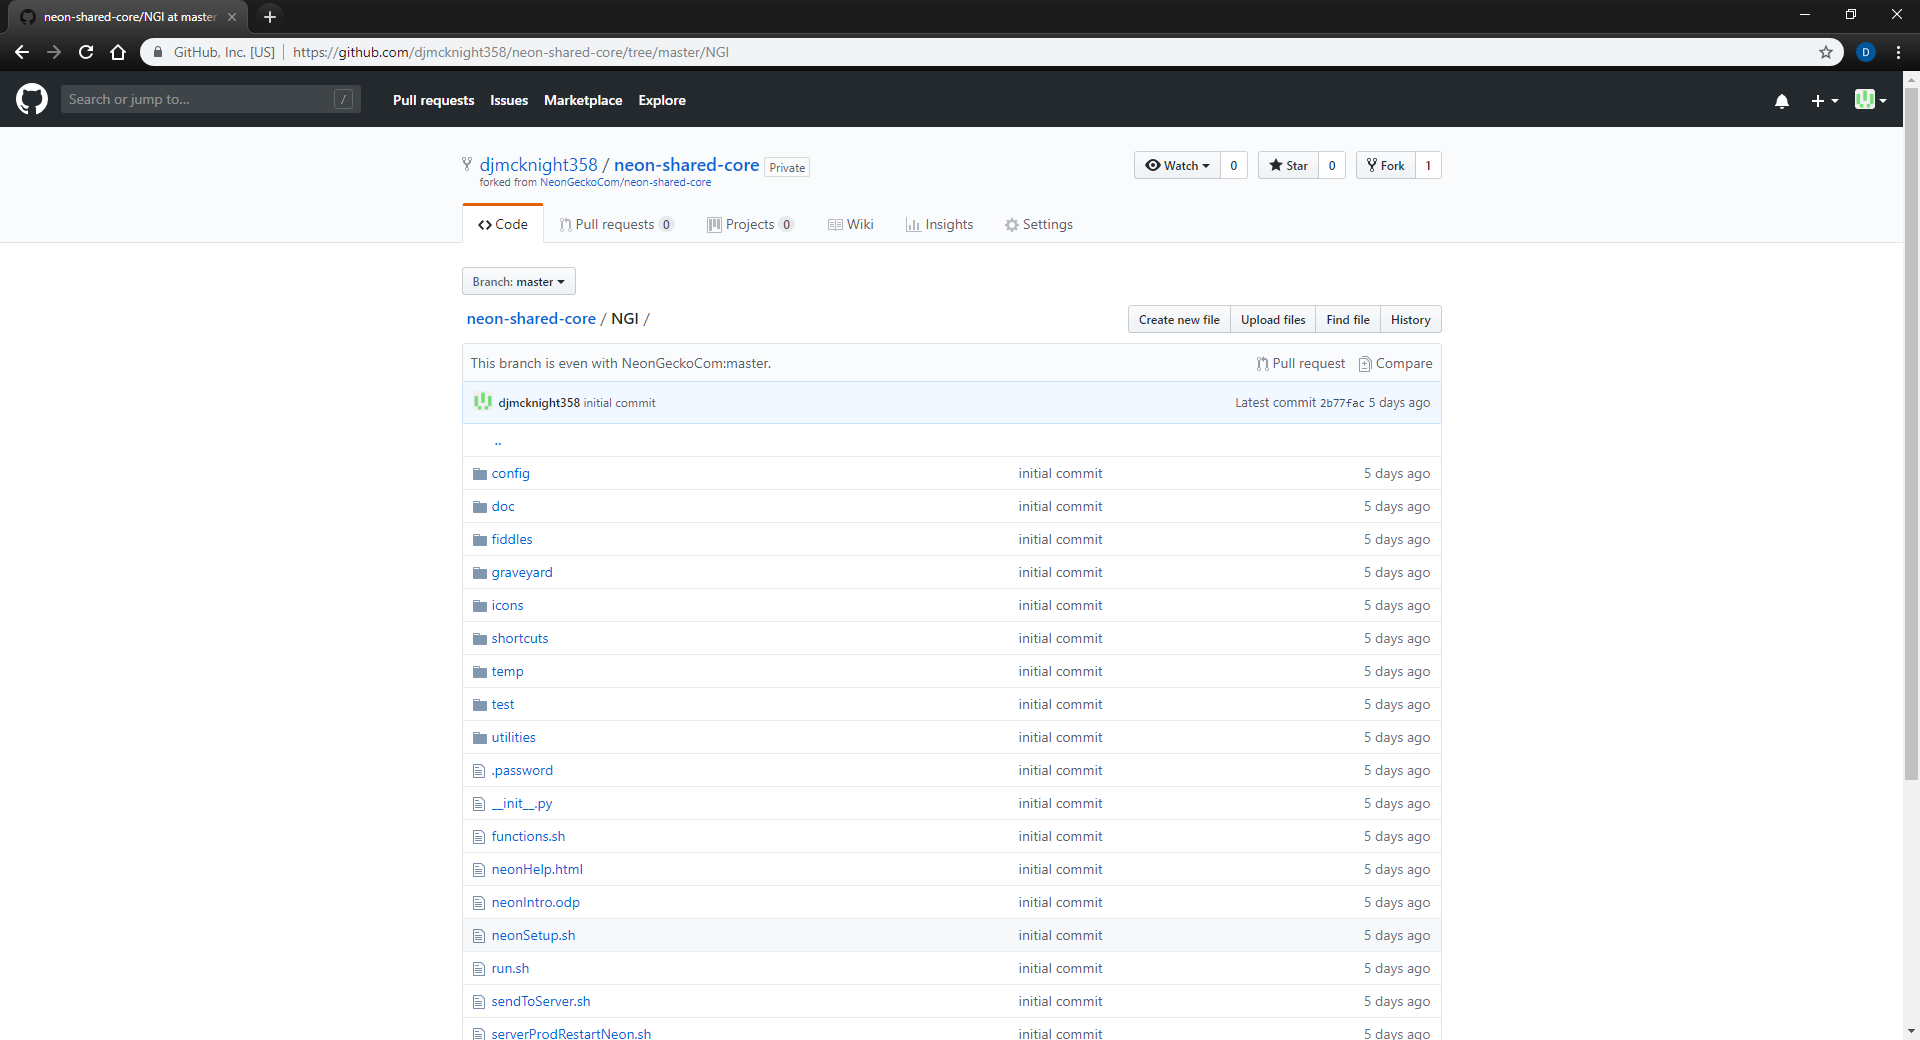The image size is (1920, 1040).
Task: Open the utilities folder
Action: coord(514,738)
